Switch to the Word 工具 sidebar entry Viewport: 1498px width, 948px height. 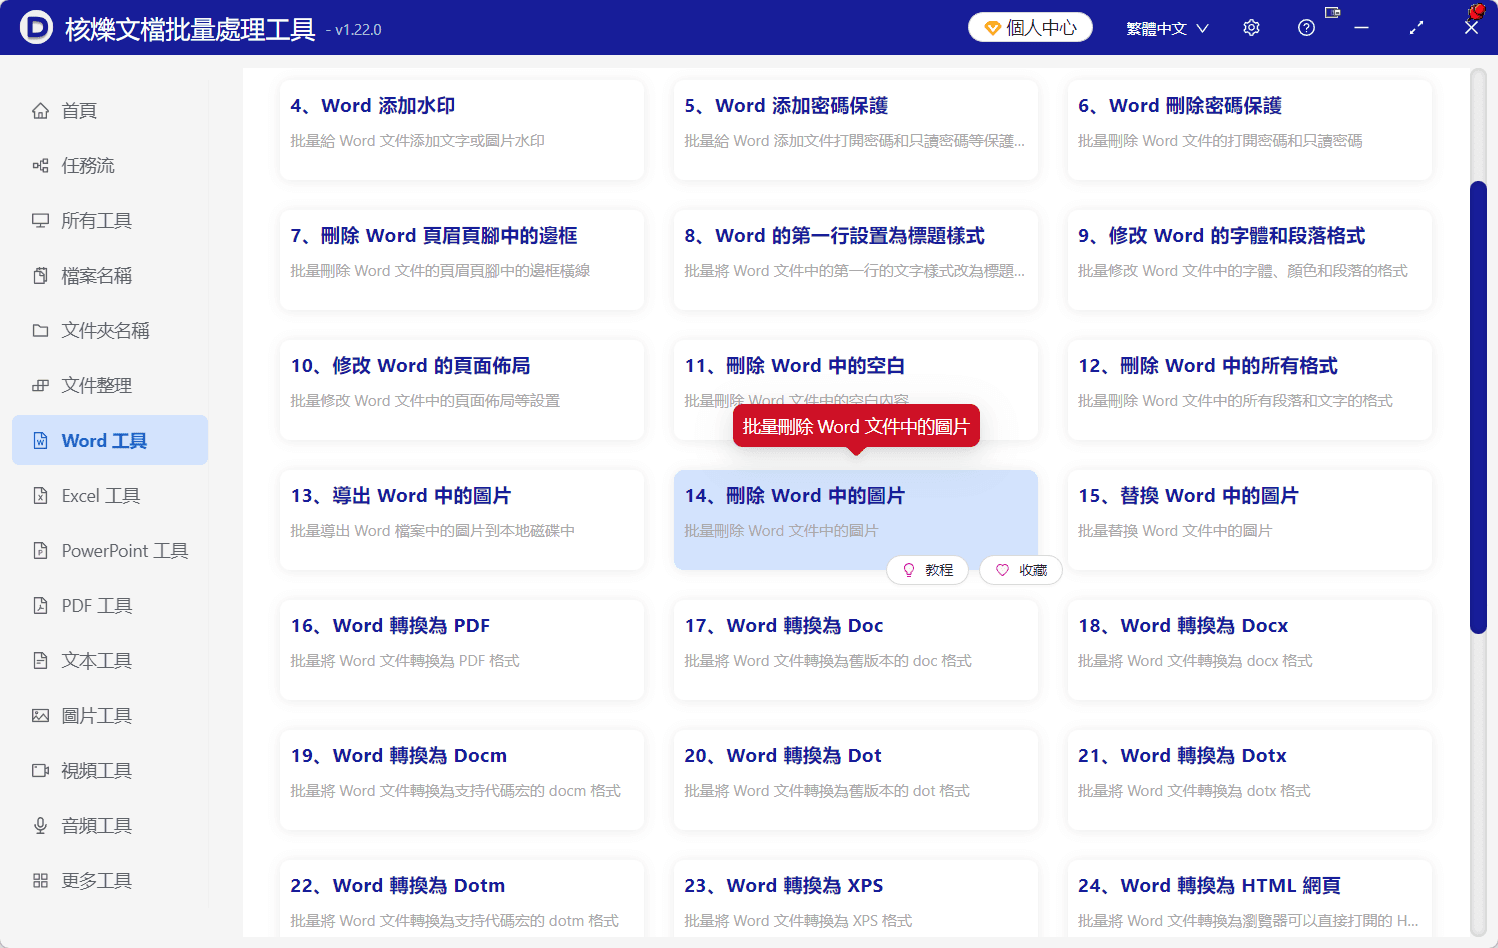pos(110,440)
